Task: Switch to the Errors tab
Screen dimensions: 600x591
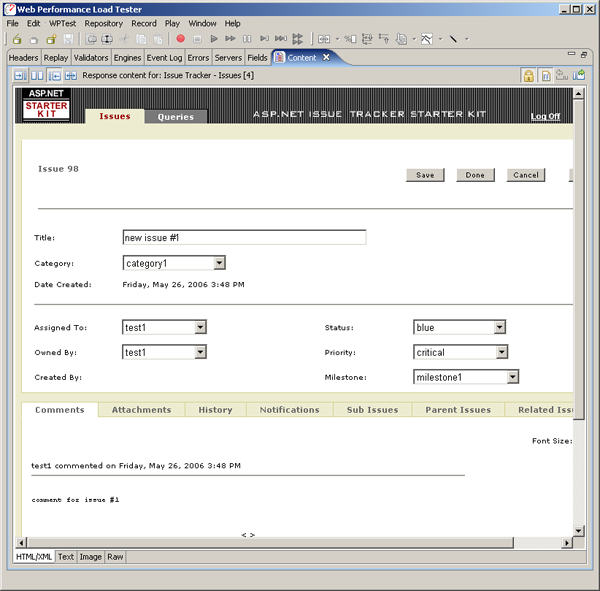Action: 198,58
